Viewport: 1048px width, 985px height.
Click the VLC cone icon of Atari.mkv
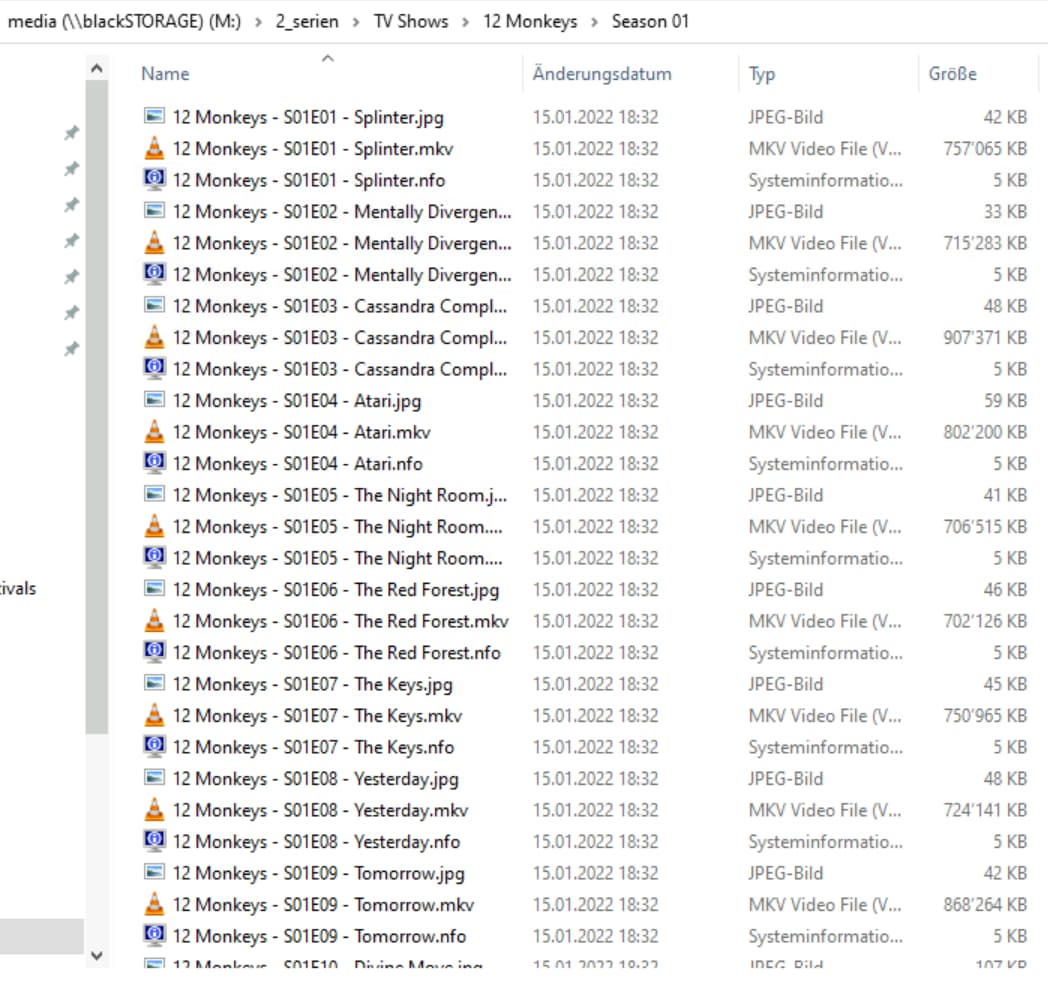[x=154, y=431]
